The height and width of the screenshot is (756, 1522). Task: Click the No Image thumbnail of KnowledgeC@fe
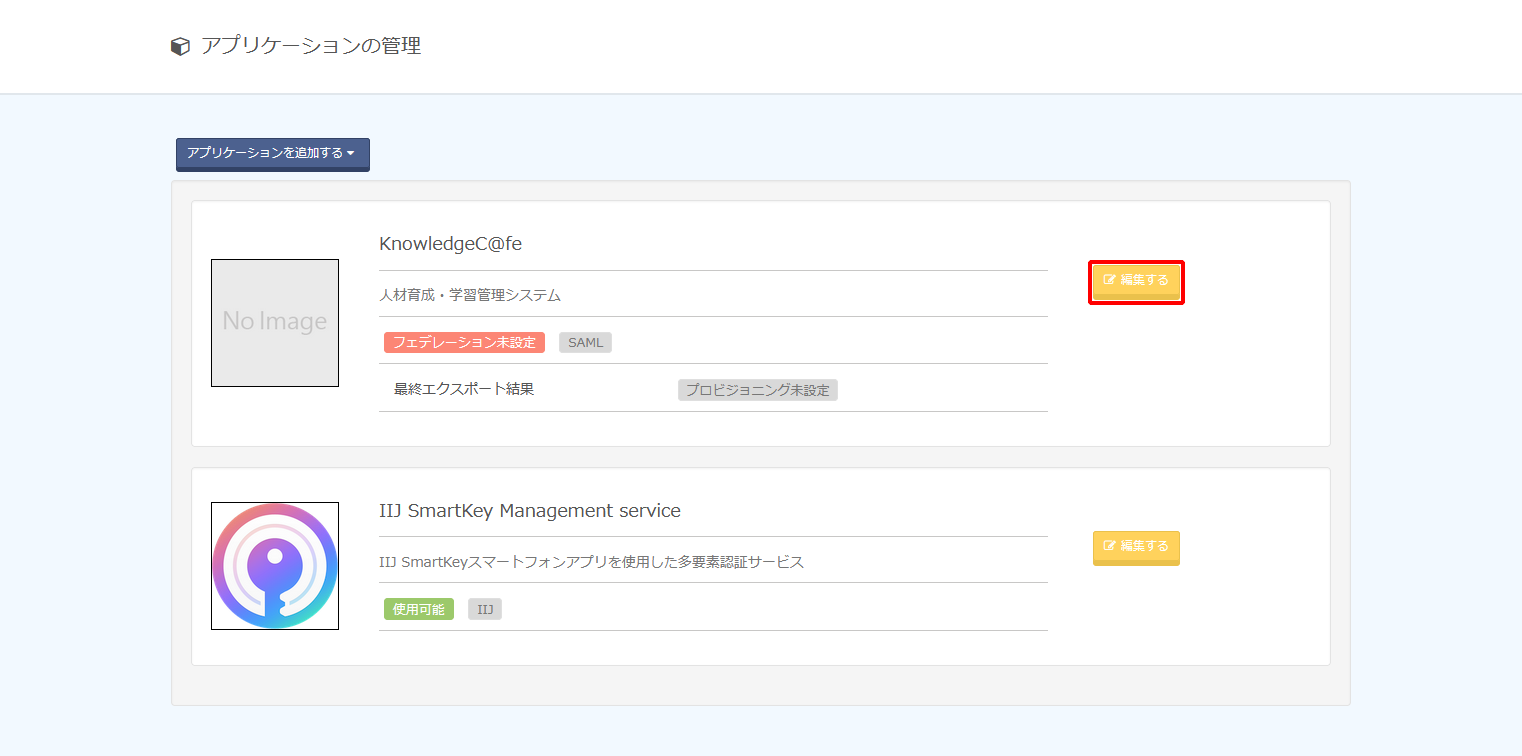pos(275,323)
